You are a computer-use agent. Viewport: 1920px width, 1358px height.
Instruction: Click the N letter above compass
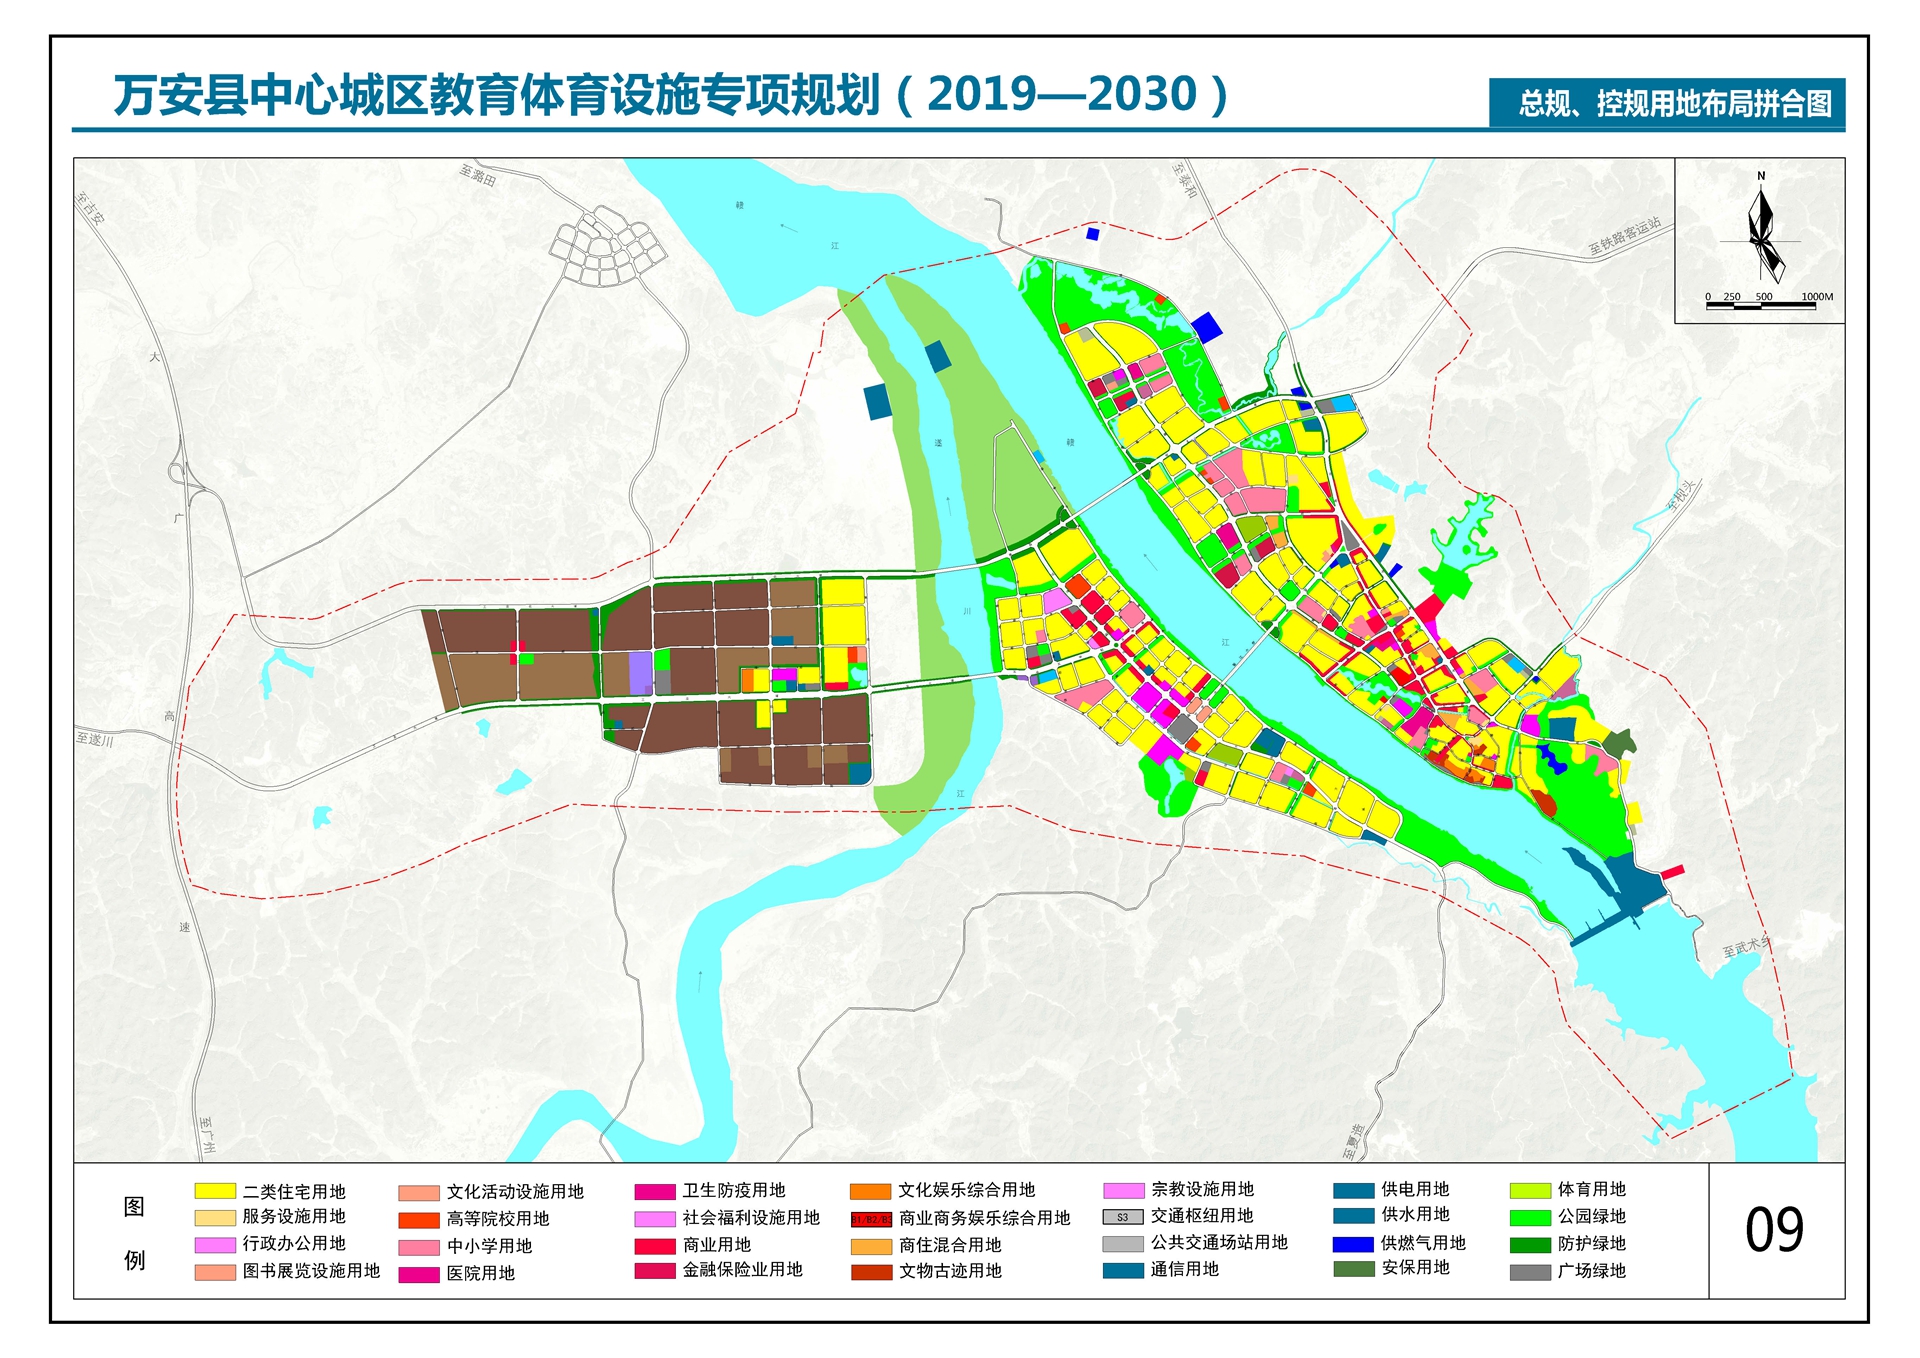(1761, 176)
